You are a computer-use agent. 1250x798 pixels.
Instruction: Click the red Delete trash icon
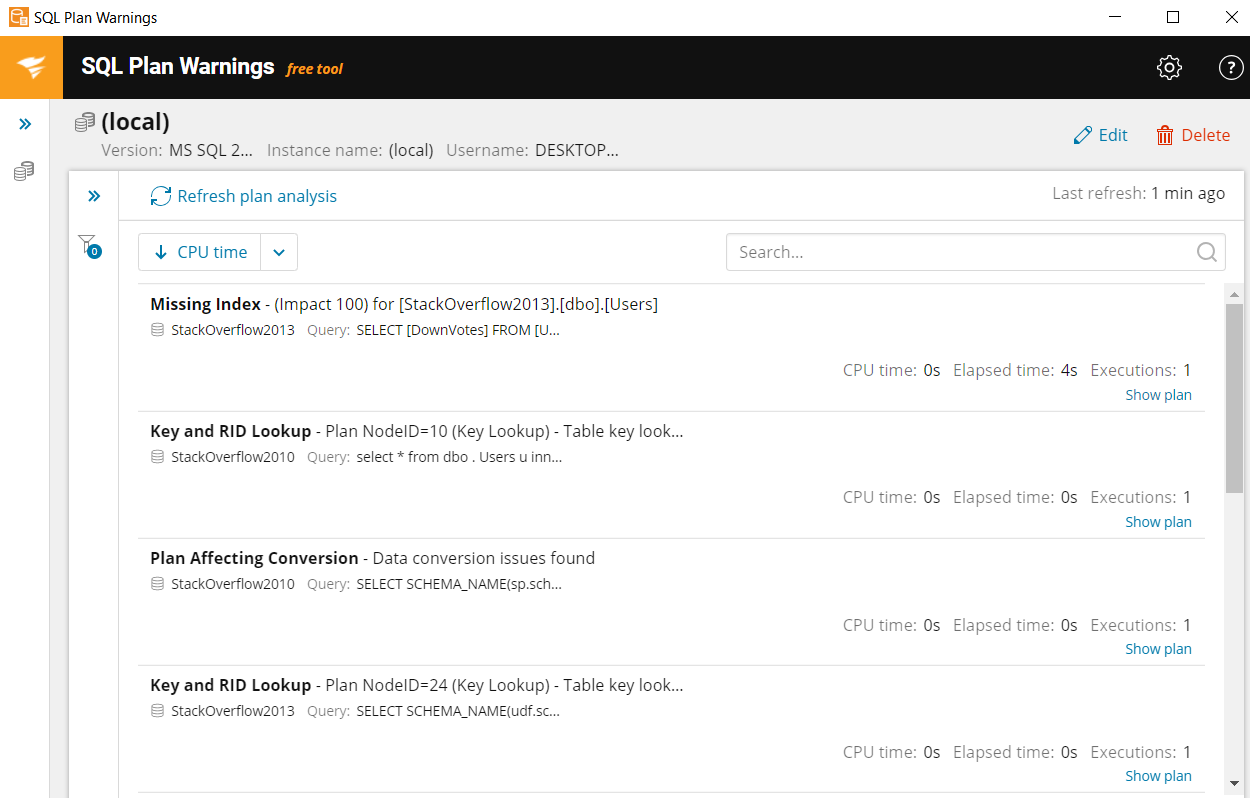(x=1165, y=136)
